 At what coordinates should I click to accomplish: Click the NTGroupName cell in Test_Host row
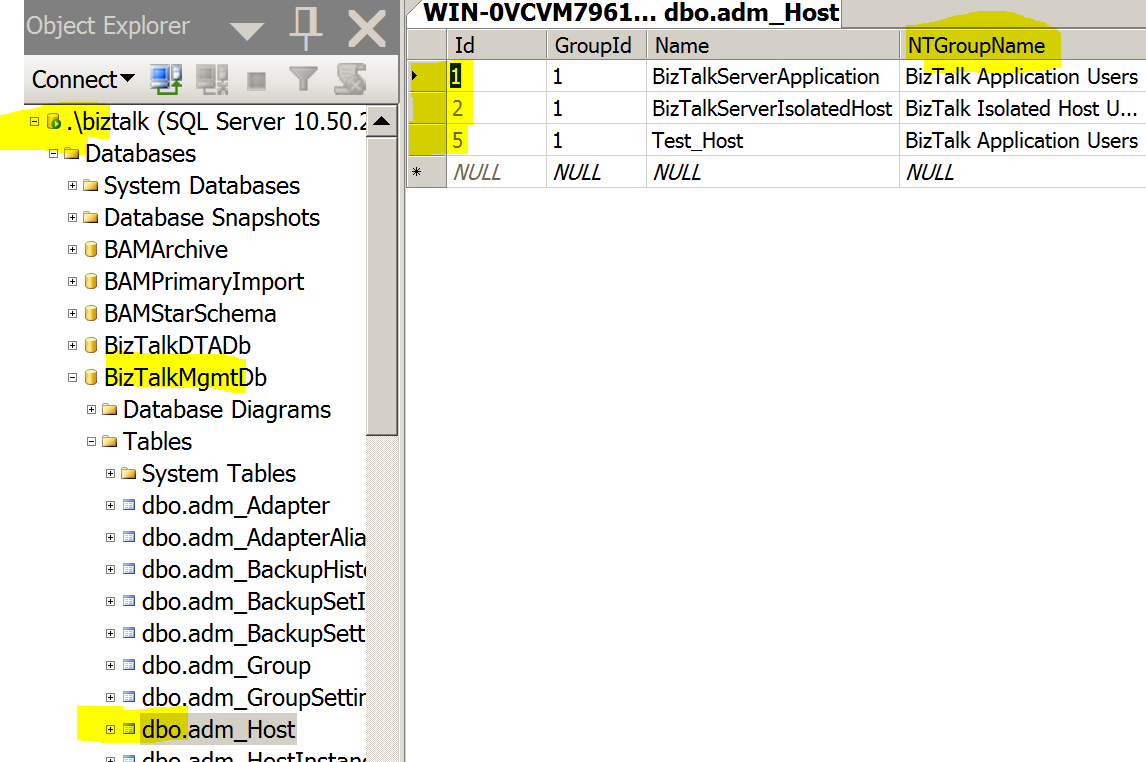point(1022,140)
